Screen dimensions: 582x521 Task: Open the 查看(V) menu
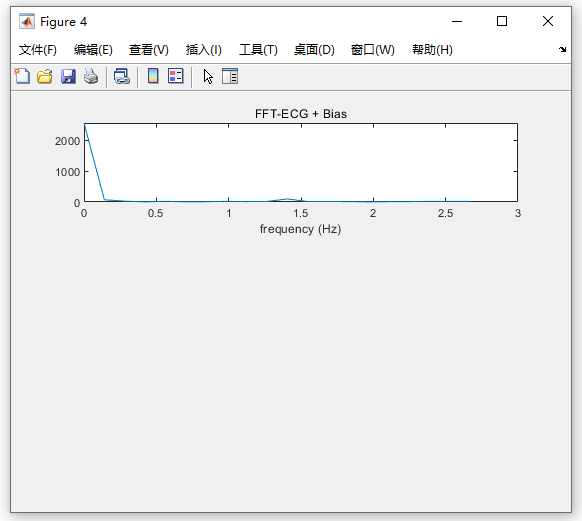149,50
